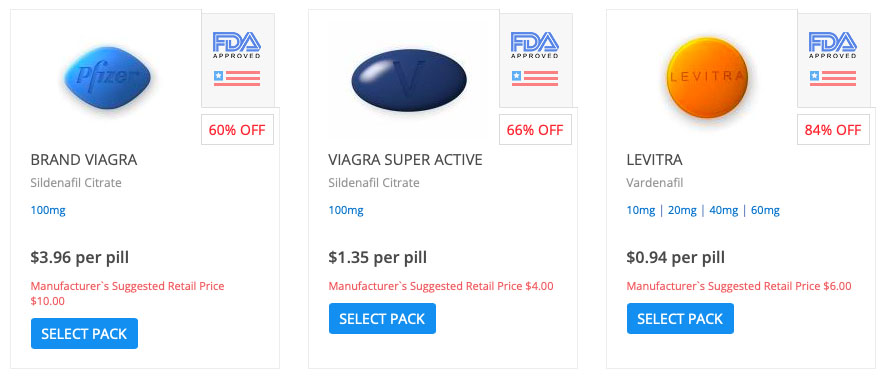Click FDA Approved icon on Levitra card

(x=832, y=45)
